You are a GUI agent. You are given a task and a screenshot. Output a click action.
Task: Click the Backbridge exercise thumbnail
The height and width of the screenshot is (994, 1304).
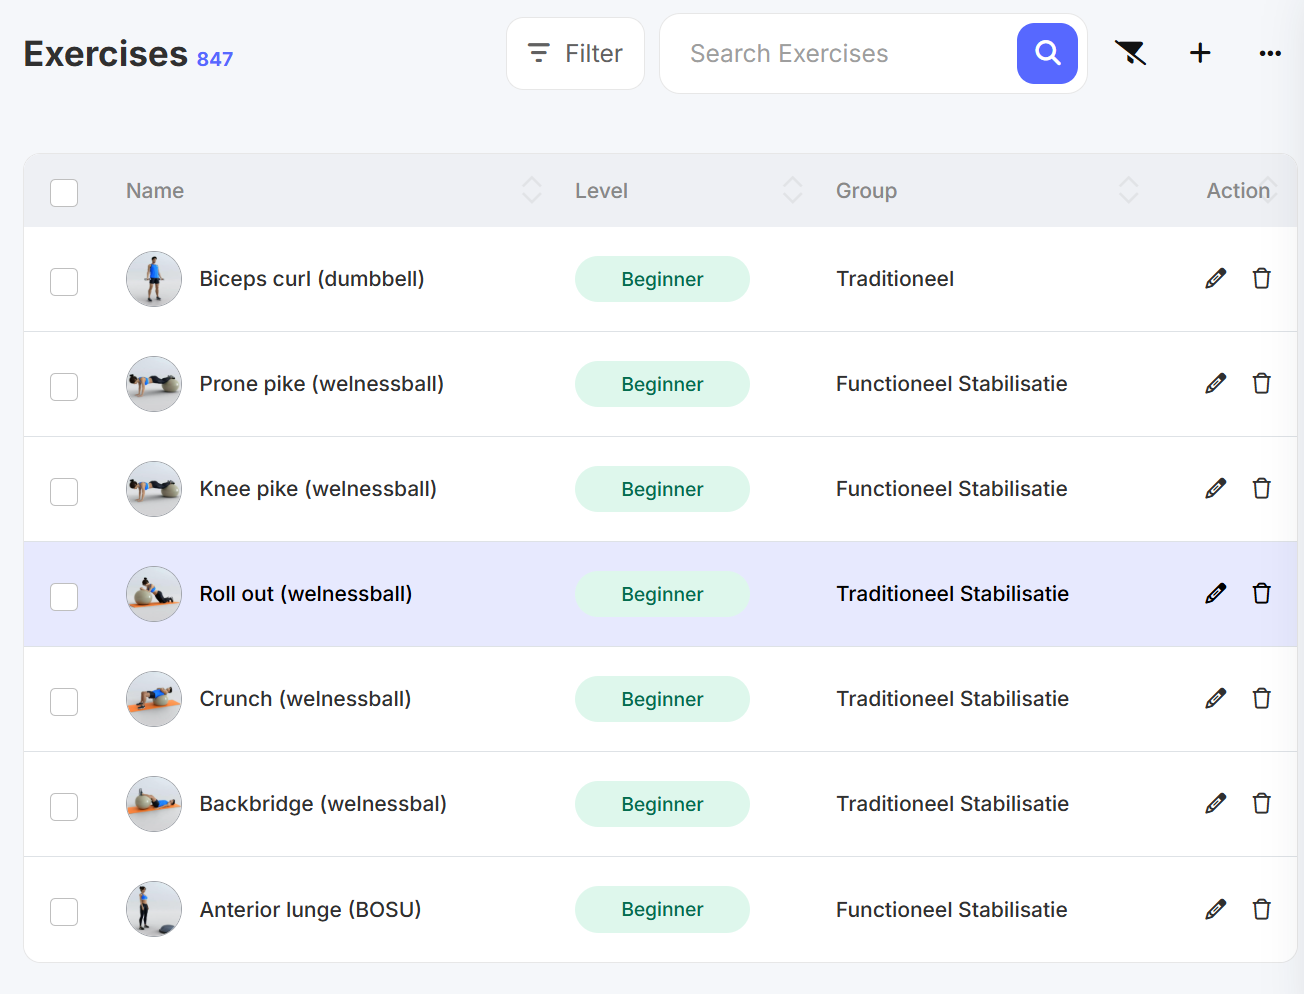click(x=154, y=804)
